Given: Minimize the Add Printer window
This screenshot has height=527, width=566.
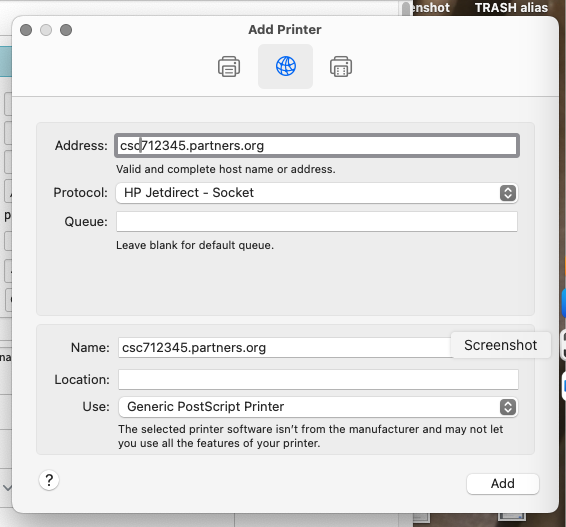Looking at the screenshot, I should 46,30.
